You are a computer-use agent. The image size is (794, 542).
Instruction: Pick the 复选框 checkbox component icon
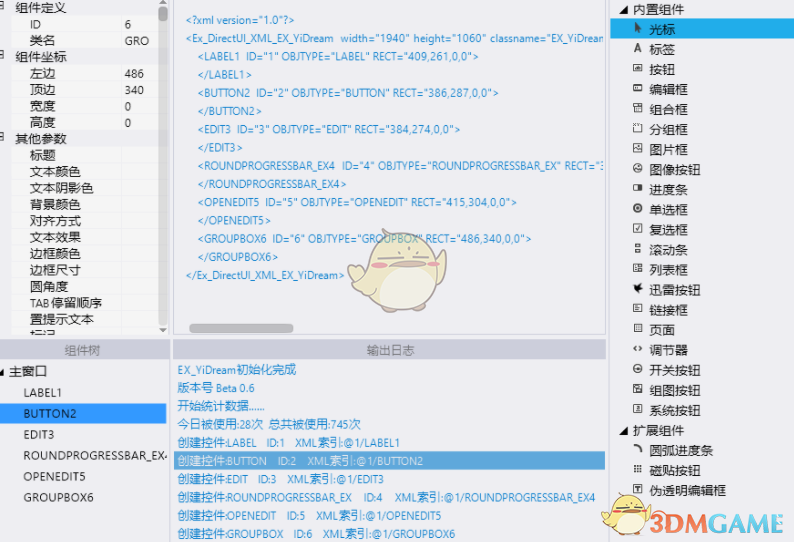pyautogui.click(x=638, y=228)
